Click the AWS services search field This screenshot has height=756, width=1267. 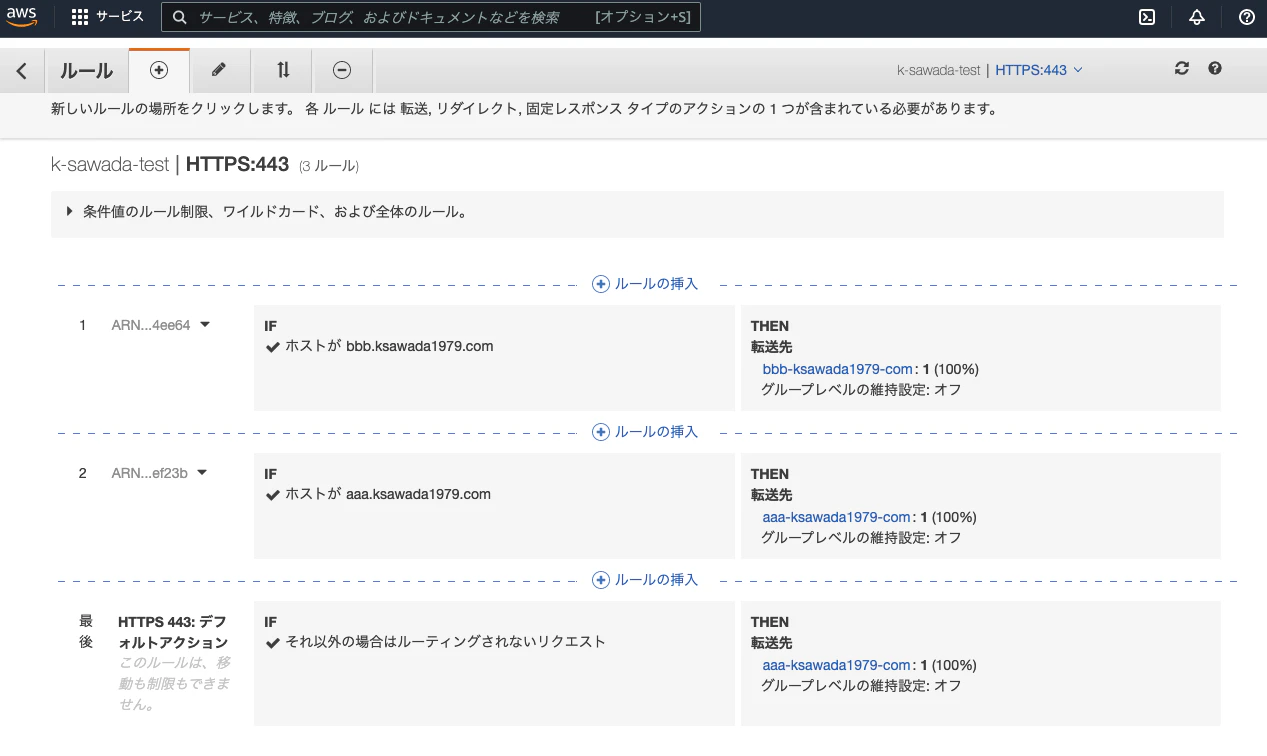[431, 17]
